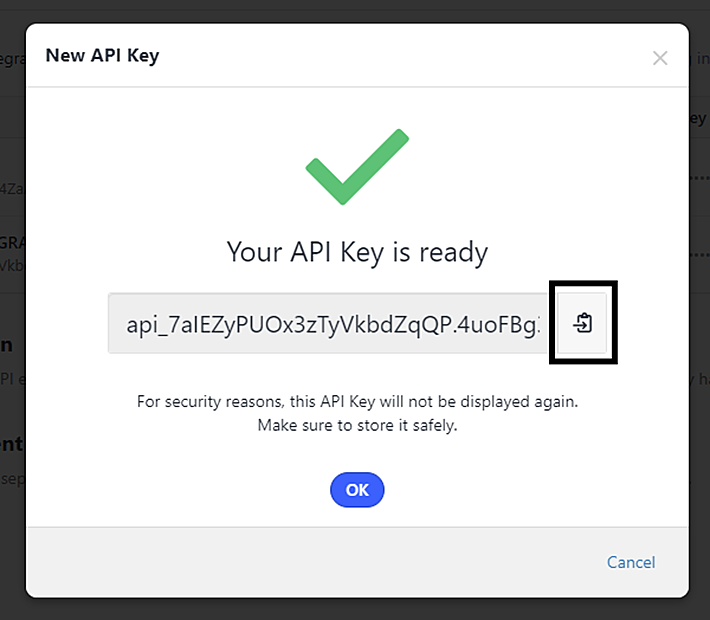The height and width of the screenshot is (620, 710).
Task: Click the 'Your API Key is ready' heading
Action: (357, 252)
